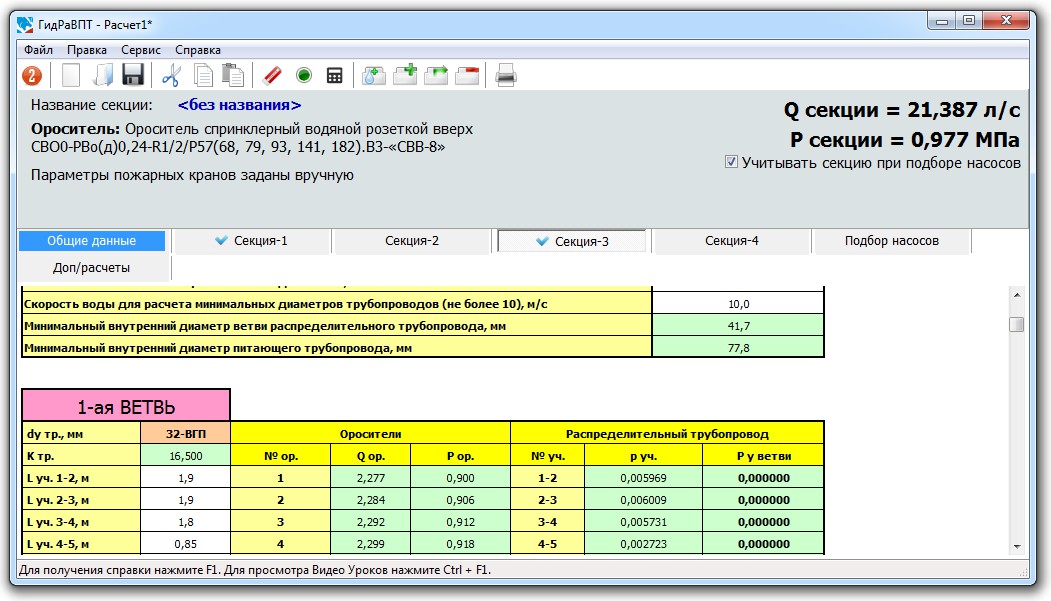Create a new blank calculation file
This screenshot has width=1051, height=601.
[x=71, y=75]
